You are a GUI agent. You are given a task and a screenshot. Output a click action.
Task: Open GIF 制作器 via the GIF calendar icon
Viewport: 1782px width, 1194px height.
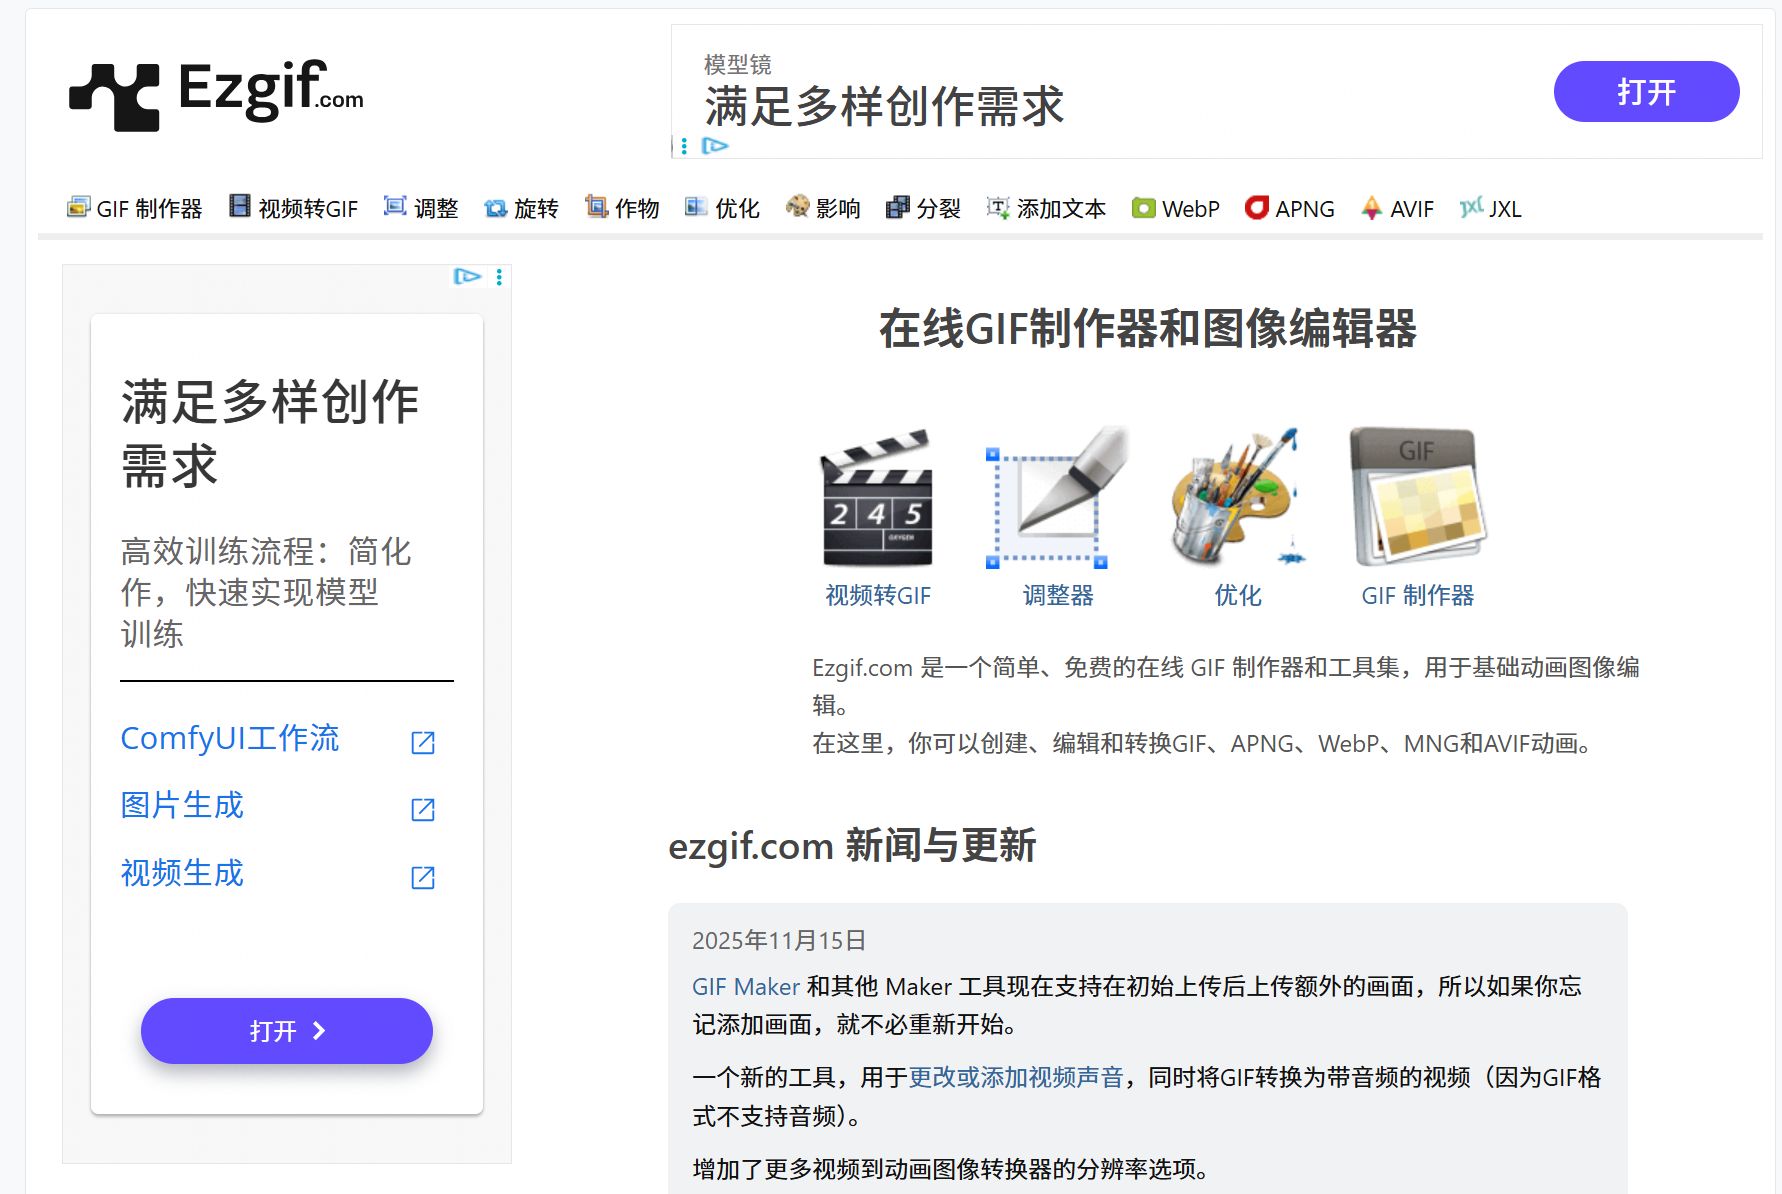click(x=1418, y=495)
